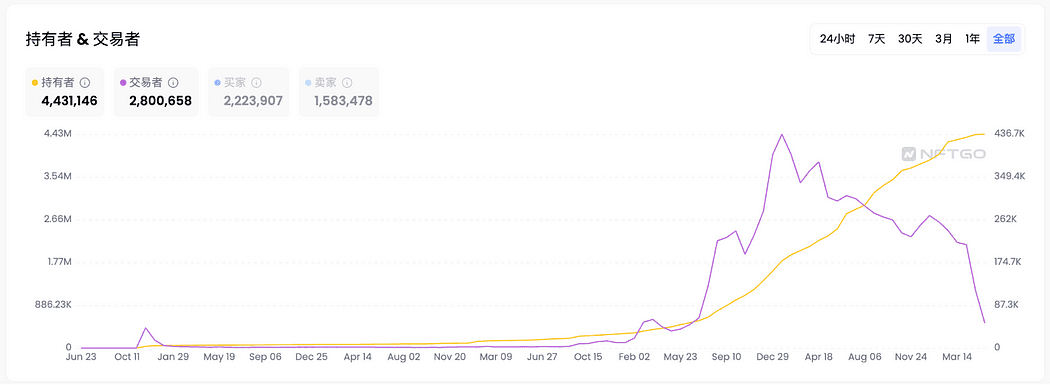
Task: Click info icon next to 交易者
Action: [x=173, y=83]
